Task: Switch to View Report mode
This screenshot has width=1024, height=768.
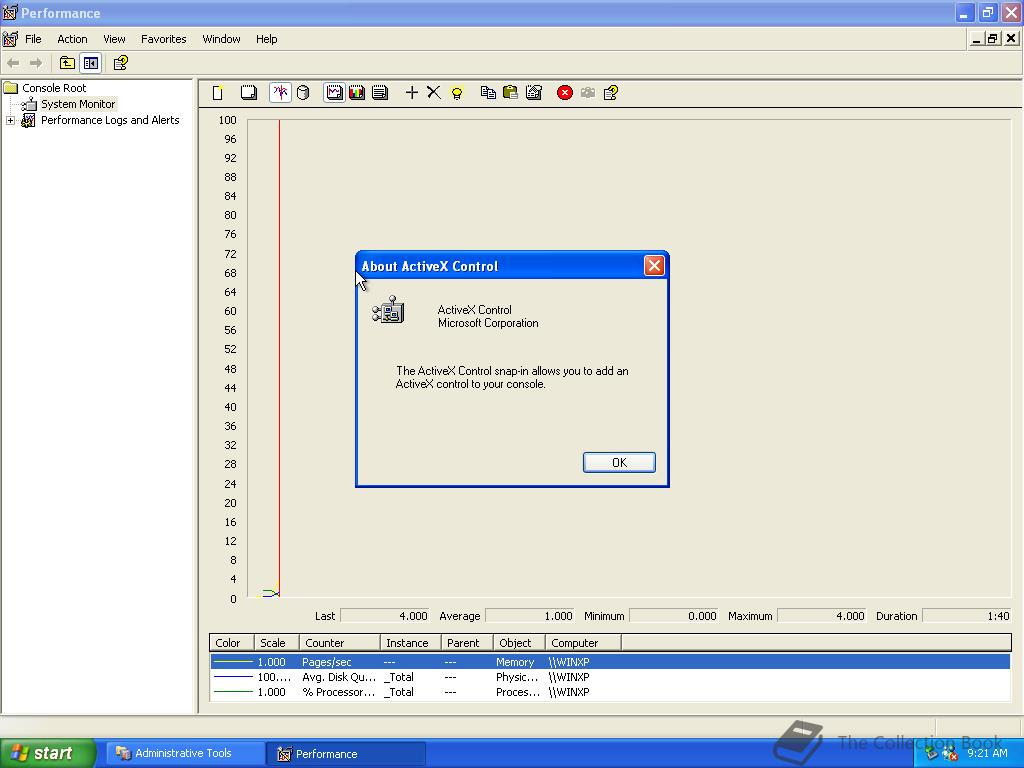Action: pos(380,93)
